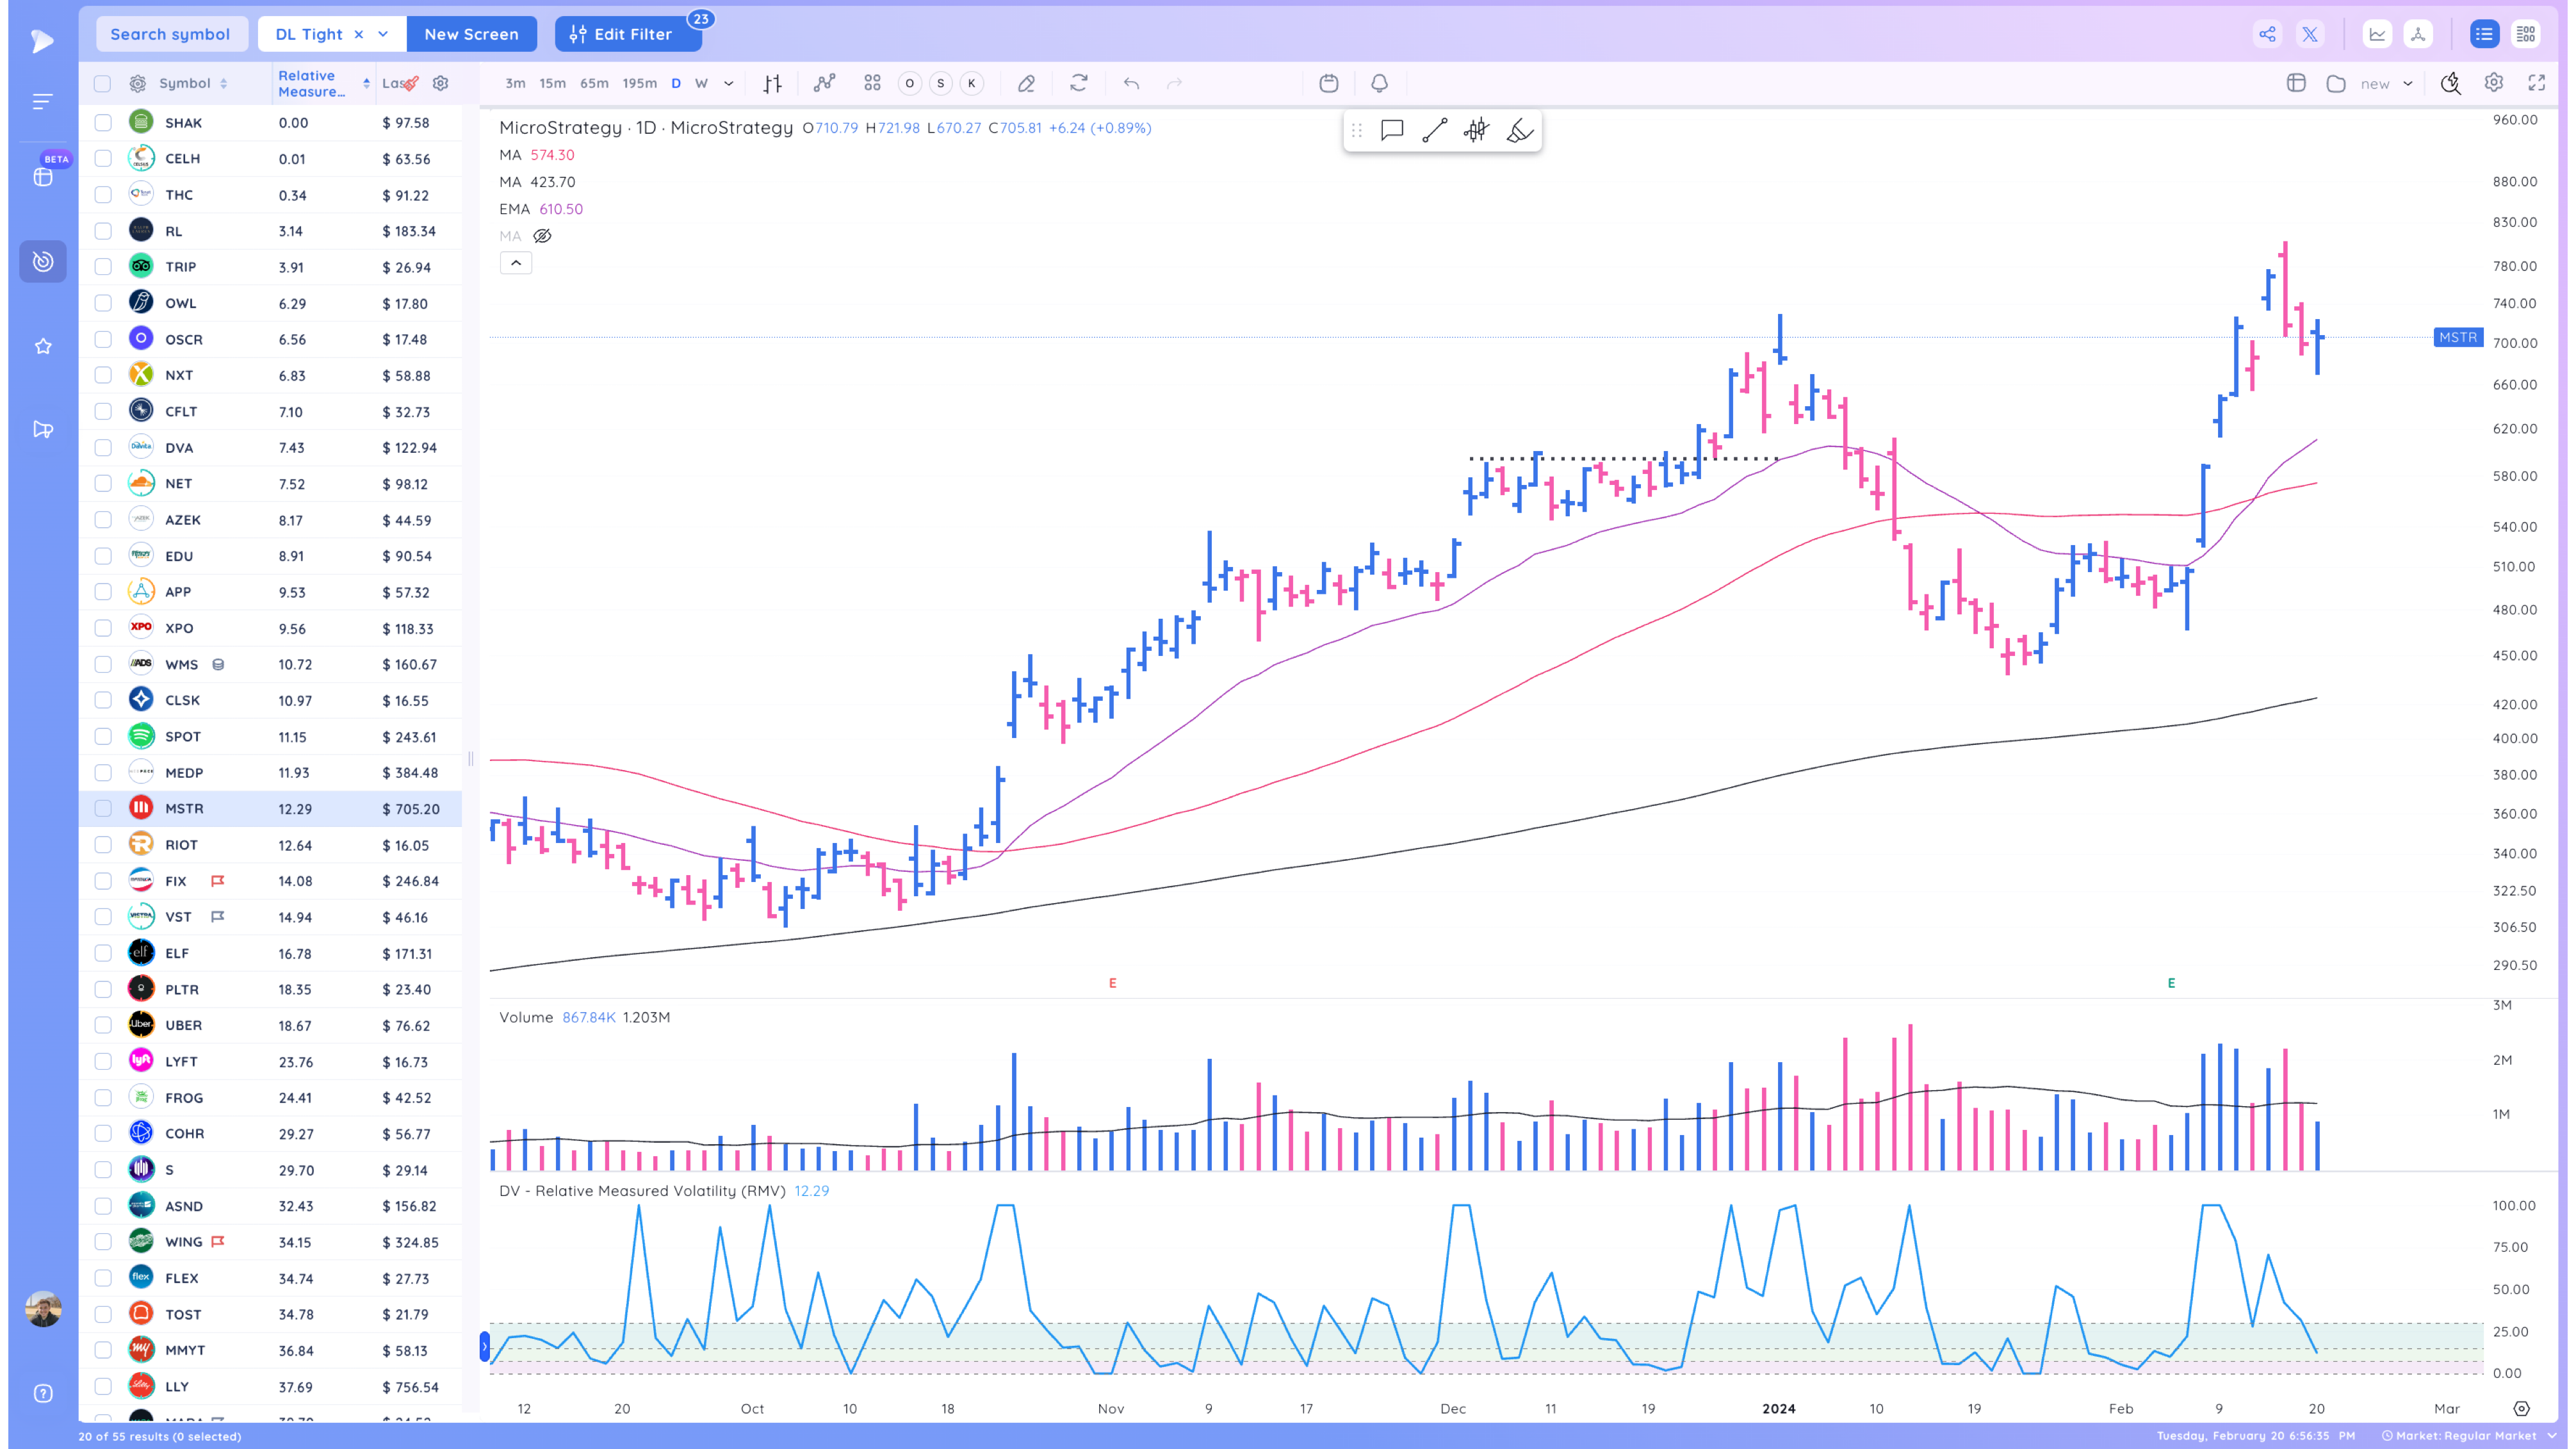Image resolution: width=2576 pixels, height=1449 pixels.
Task: Check the CELH row checkbox
Action: coord(102,158)
